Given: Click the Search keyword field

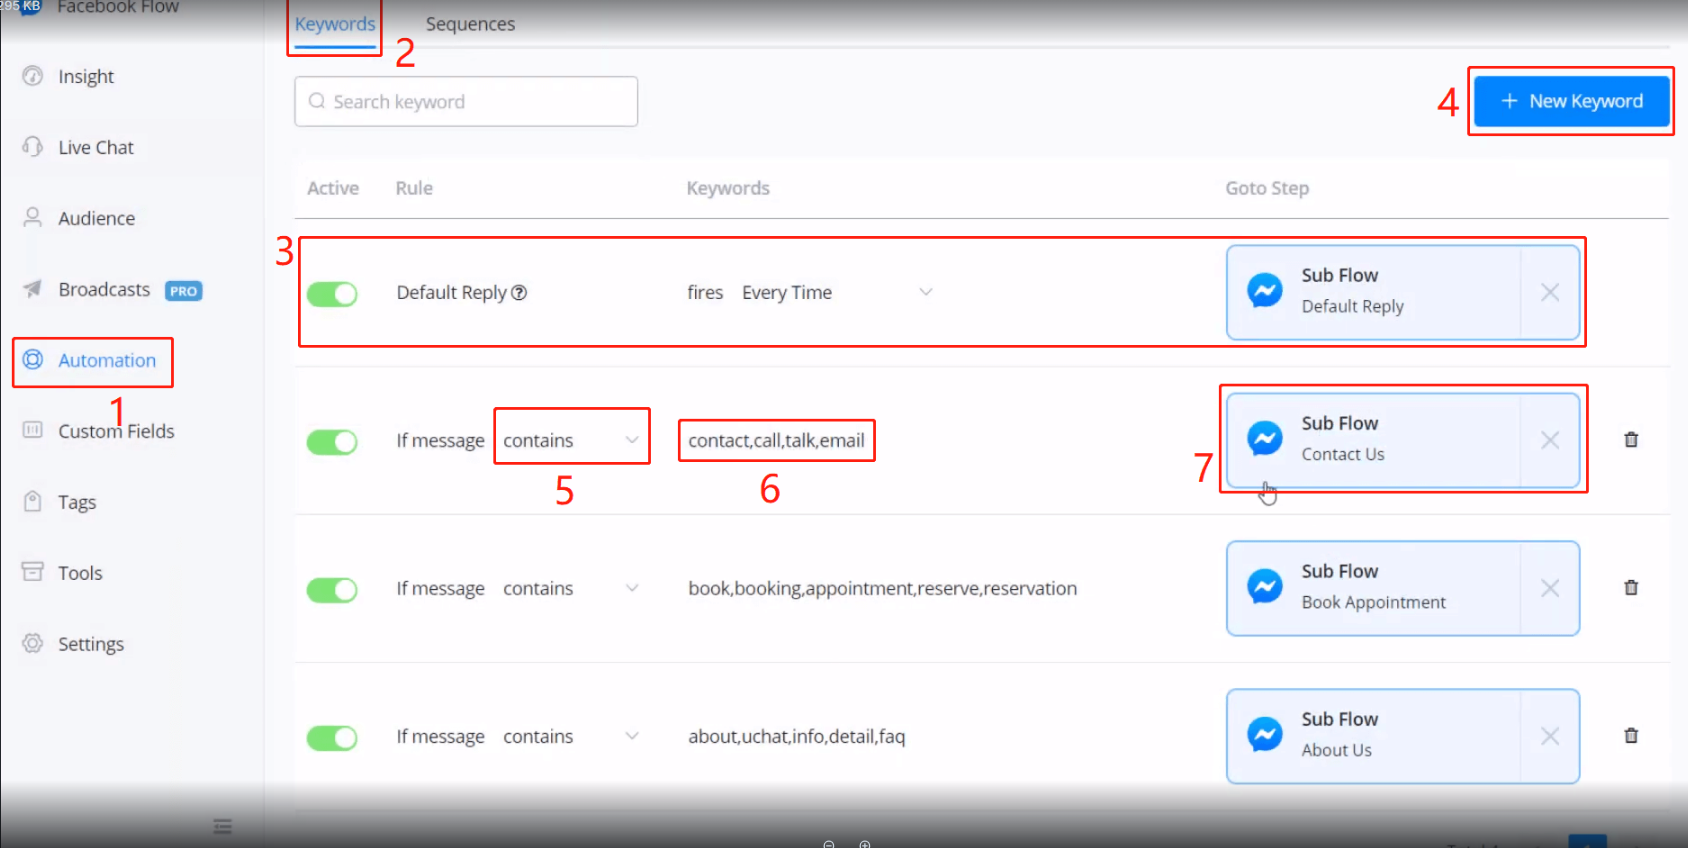Looking at the screenshot, I should 466,102.
